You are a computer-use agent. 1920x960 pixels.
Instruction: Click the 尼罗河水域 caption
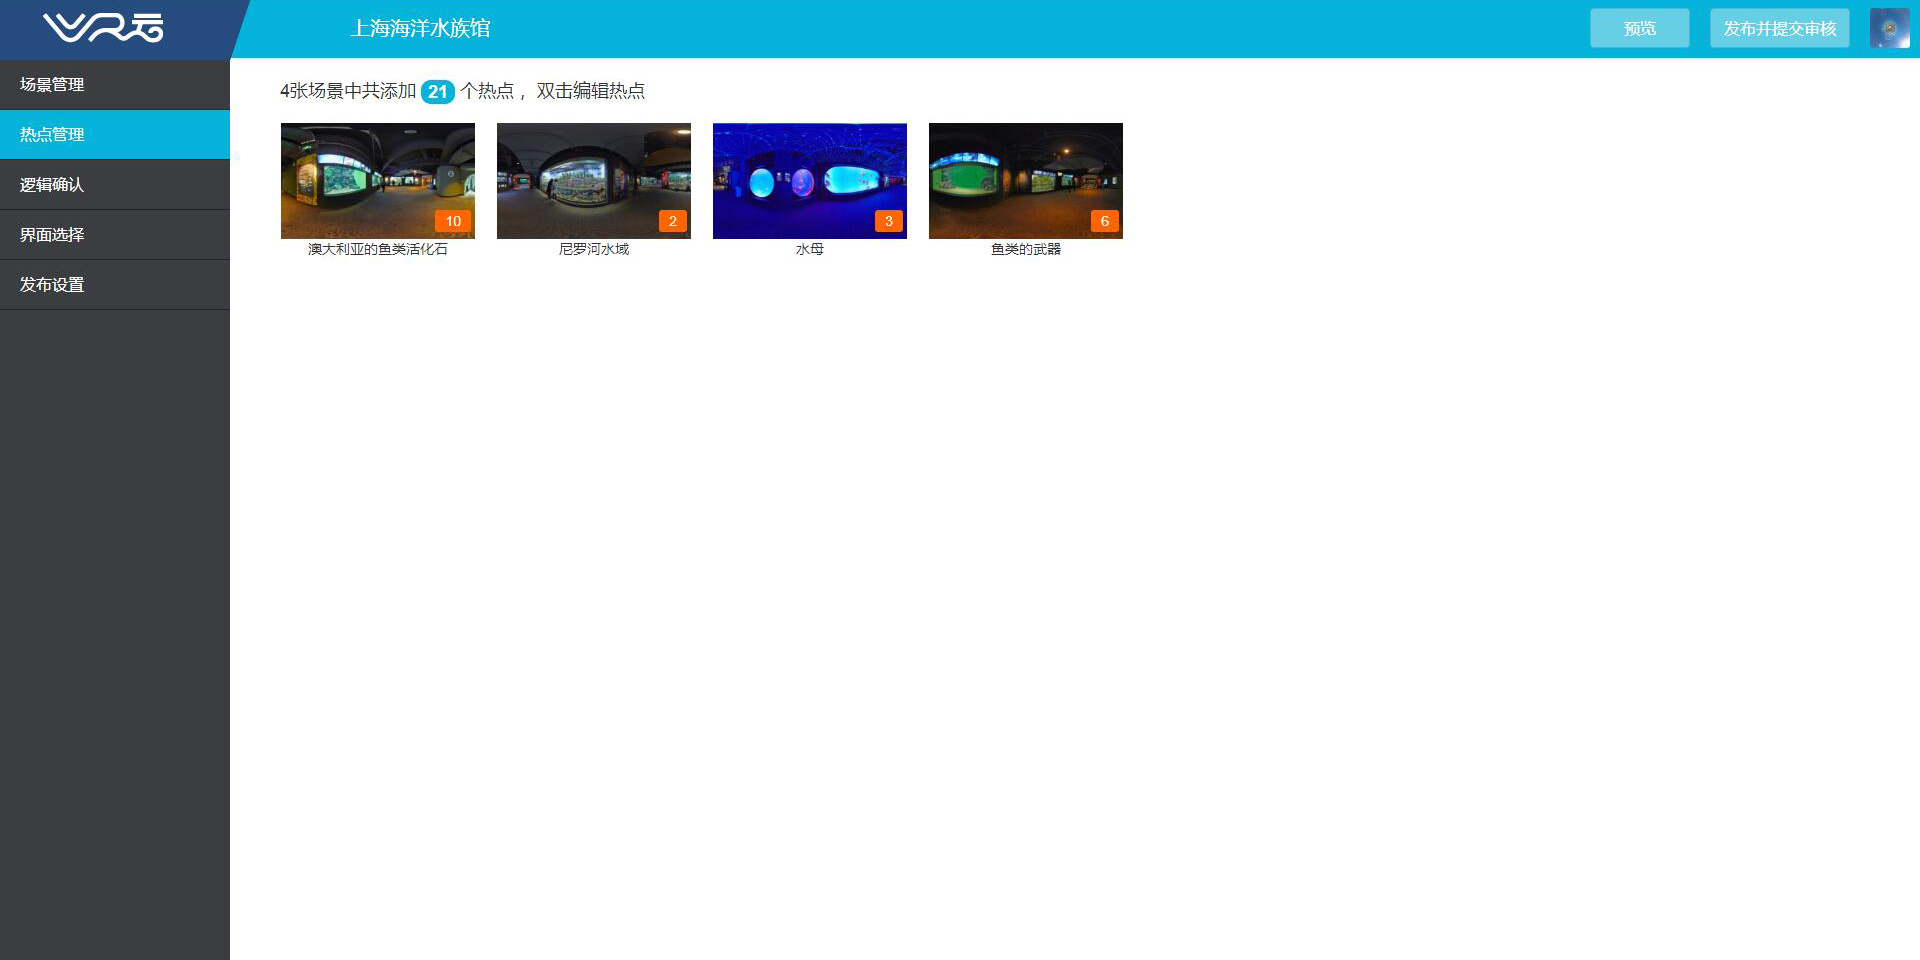click(x=594, y=249)
